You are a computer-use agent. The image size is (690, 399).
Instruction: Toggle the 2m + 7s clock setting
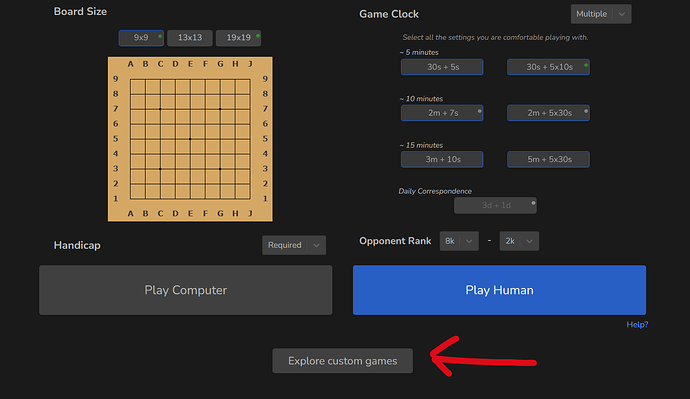pyautogui.click(x=442, y=113)
